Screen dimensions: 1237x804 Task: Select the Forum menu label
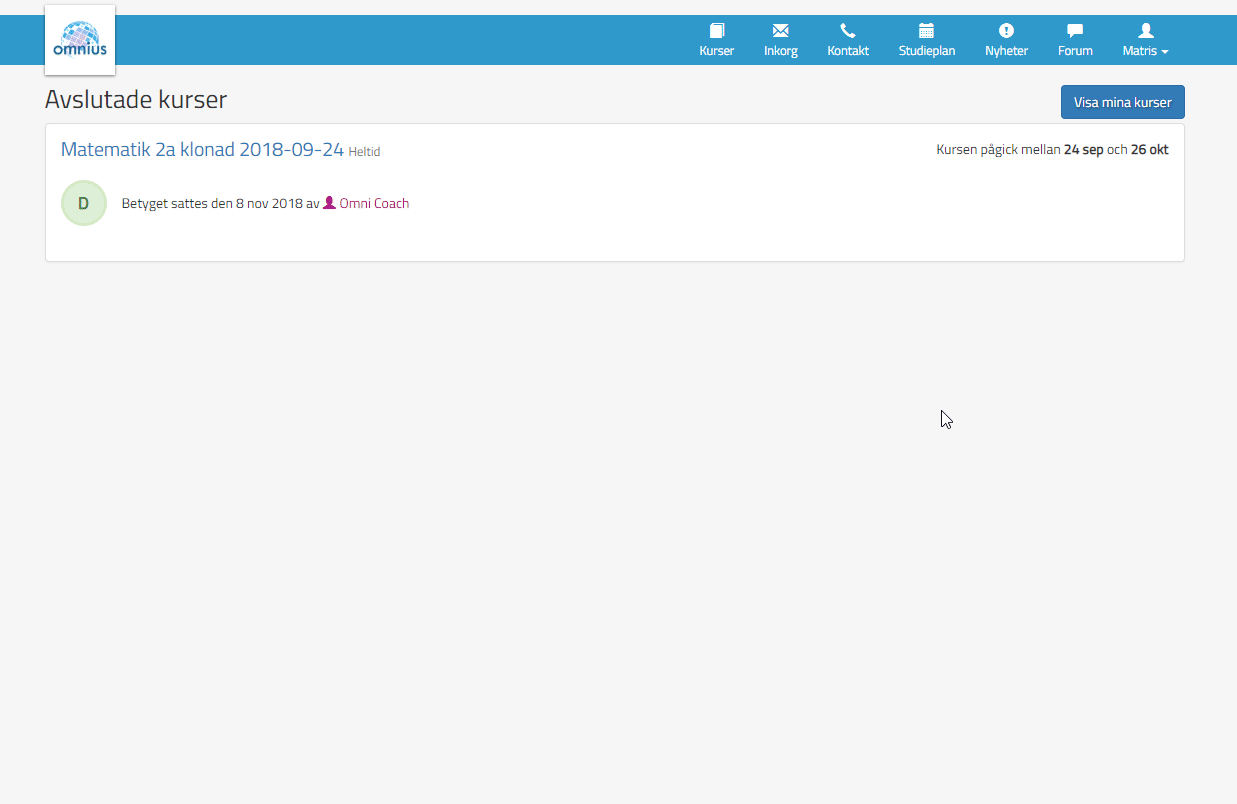[1075, 51]
